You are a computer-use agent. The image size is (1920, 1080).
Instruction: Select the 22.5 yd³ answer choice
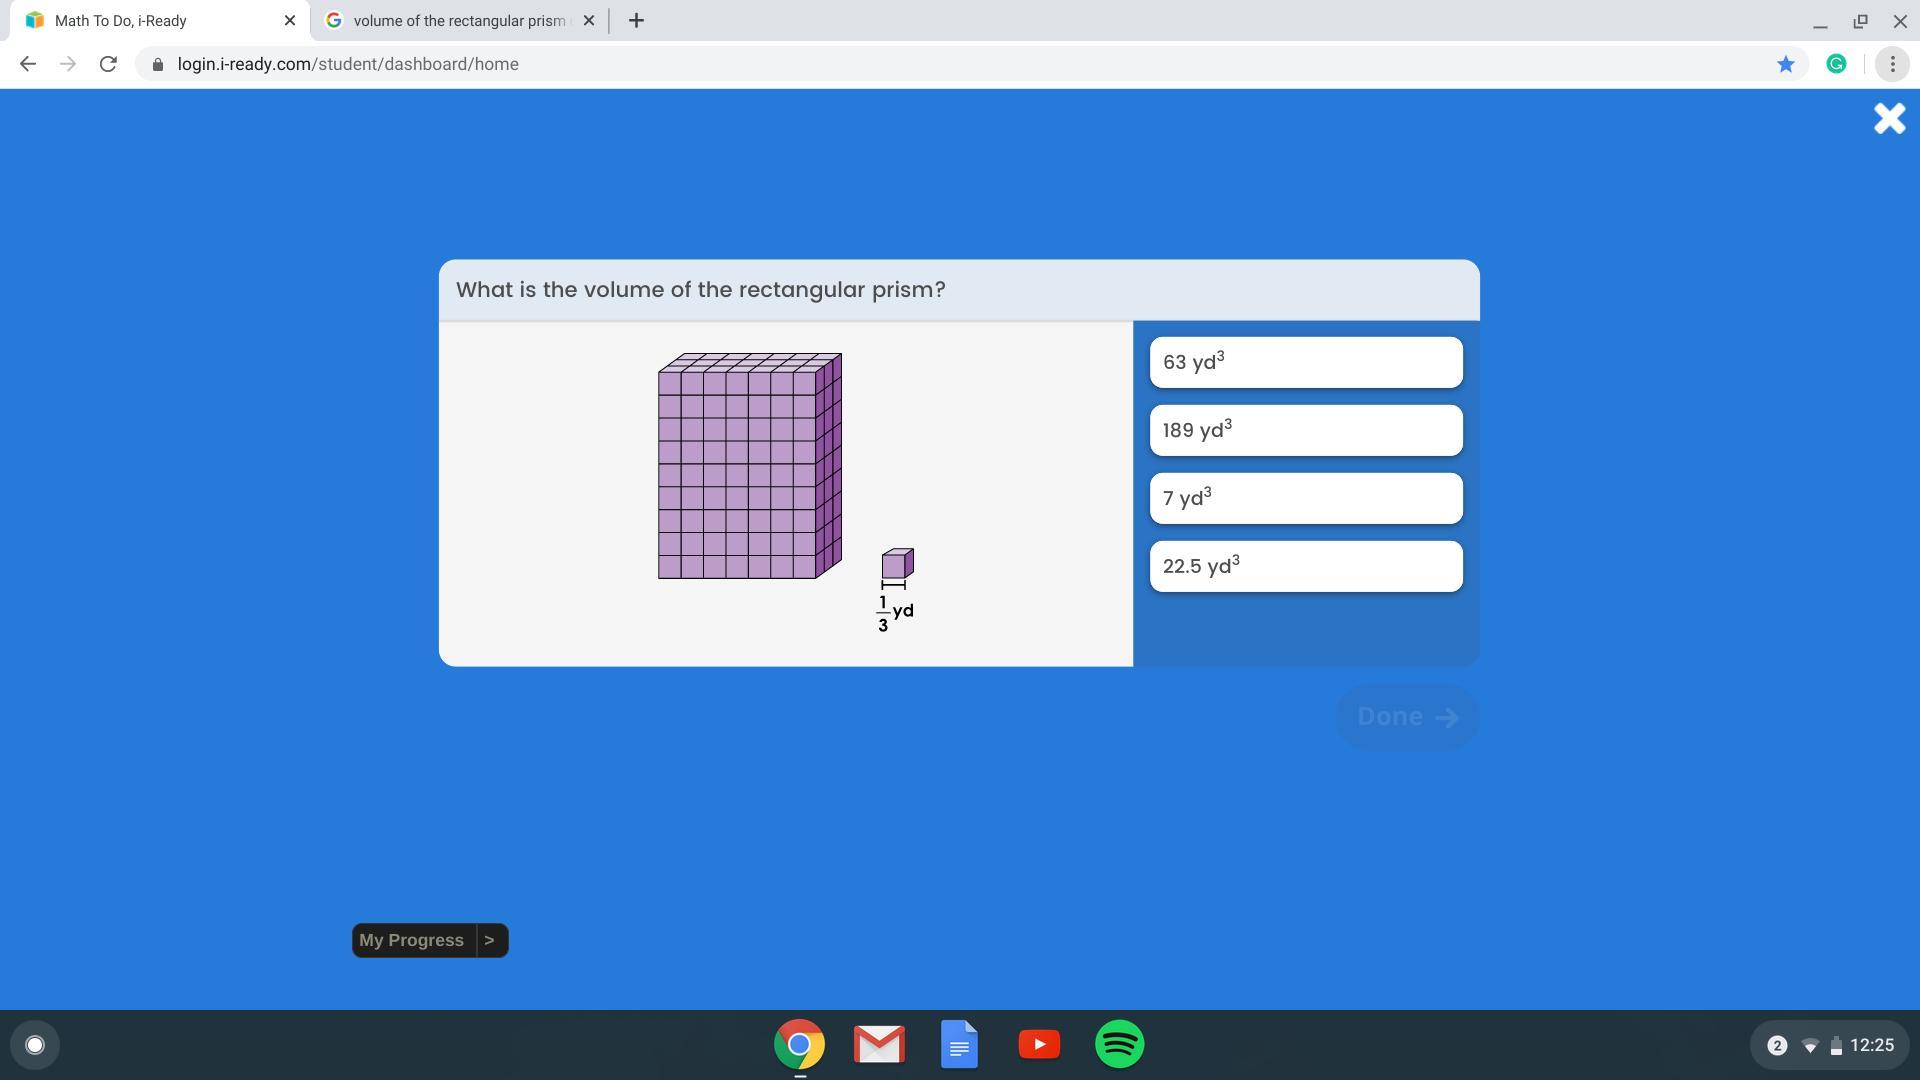click(x=1305, y=566)
